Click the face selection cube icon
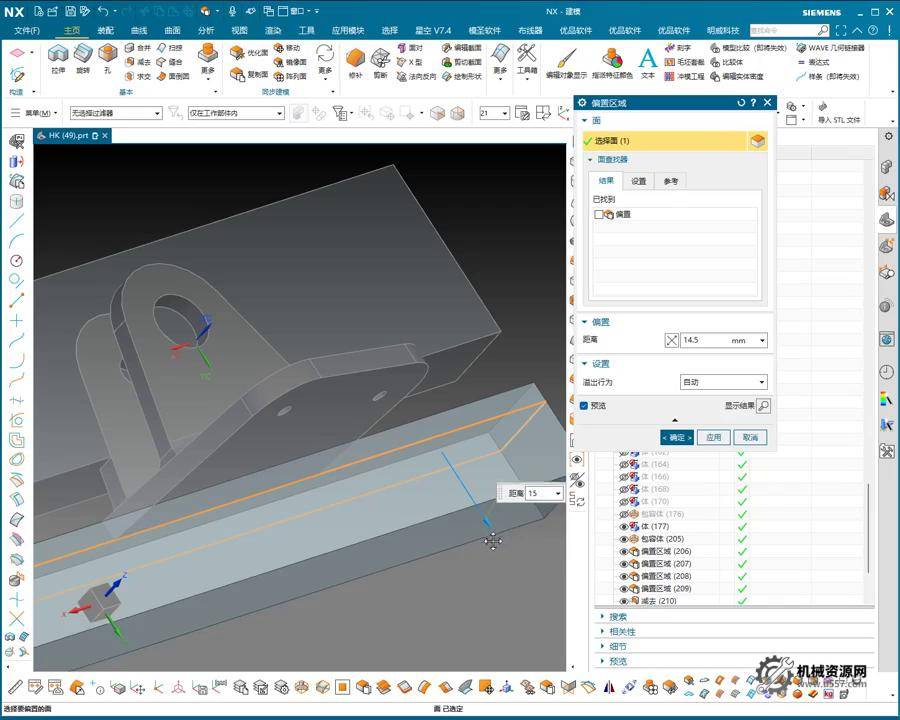Viewport: 900px width, 720px height. pos(758,142)
